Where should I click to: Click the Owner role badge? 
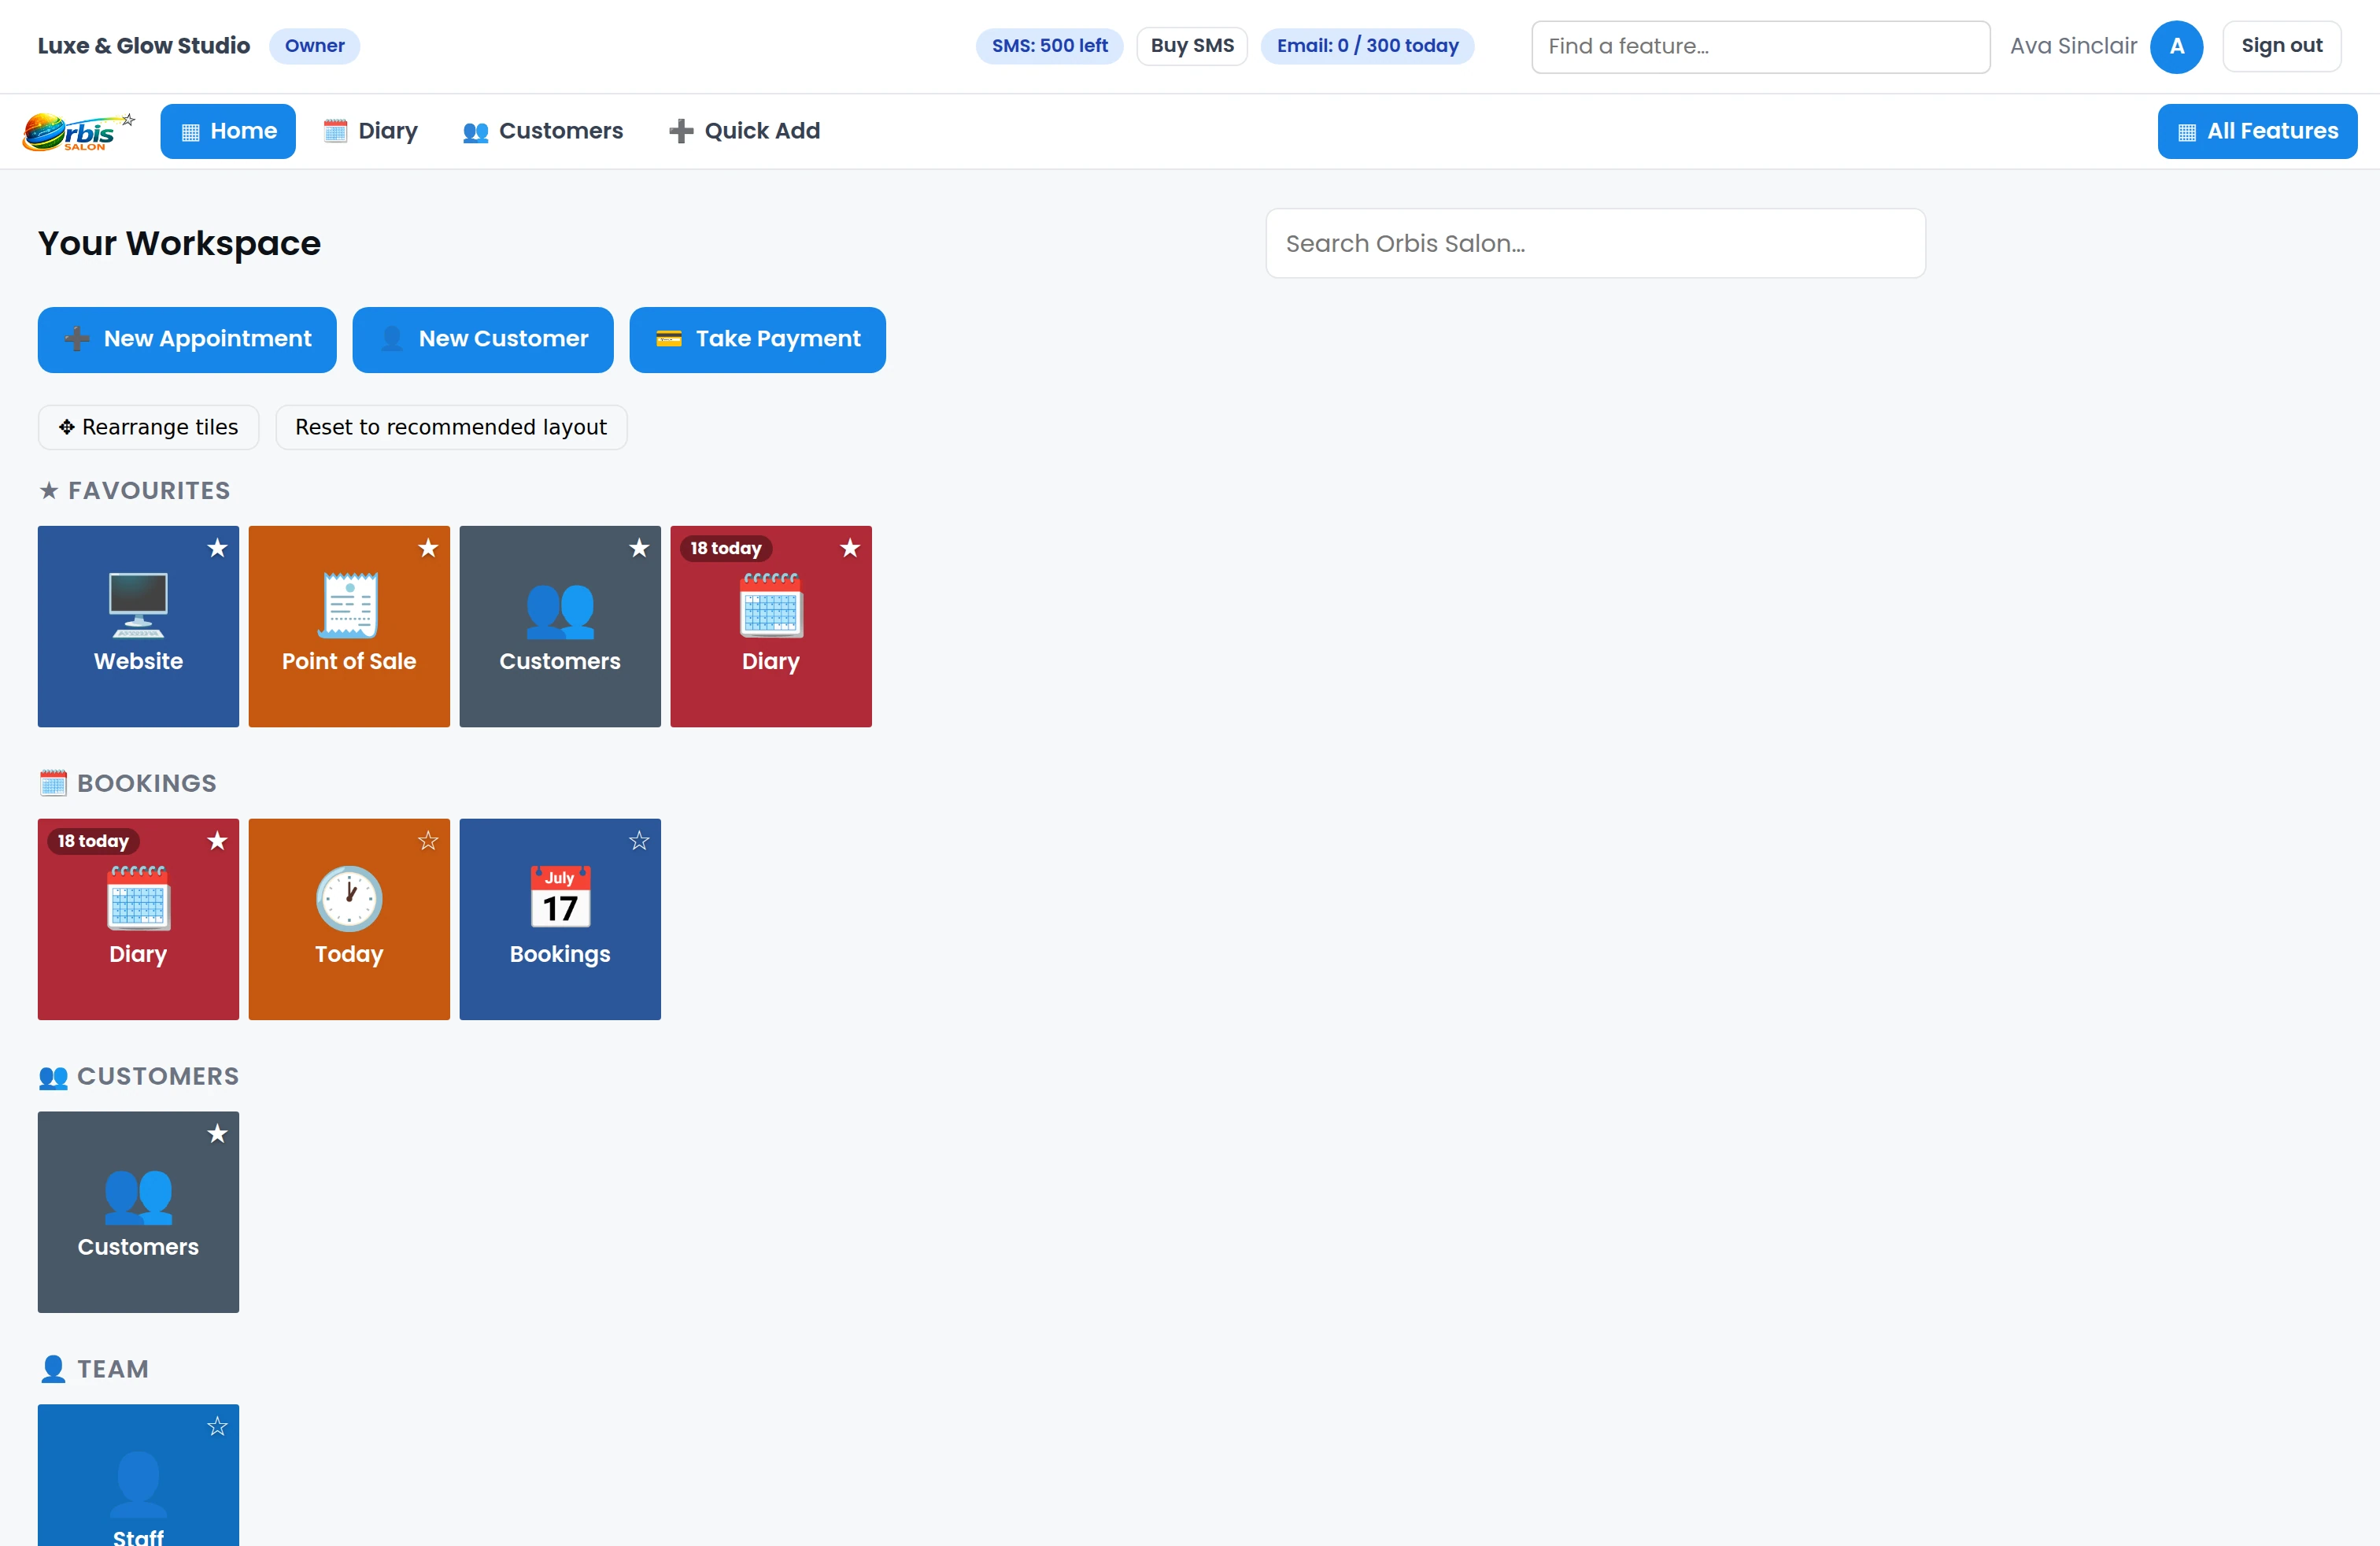314,46
